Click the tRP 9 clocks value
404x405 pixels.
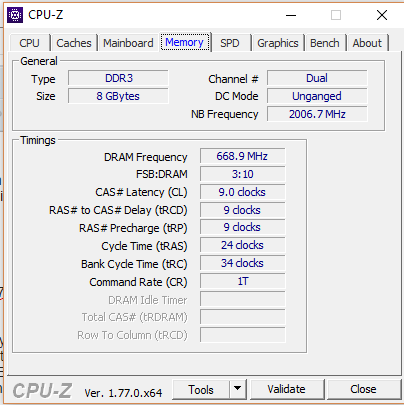pyautogui.click(x=243, y=227)
